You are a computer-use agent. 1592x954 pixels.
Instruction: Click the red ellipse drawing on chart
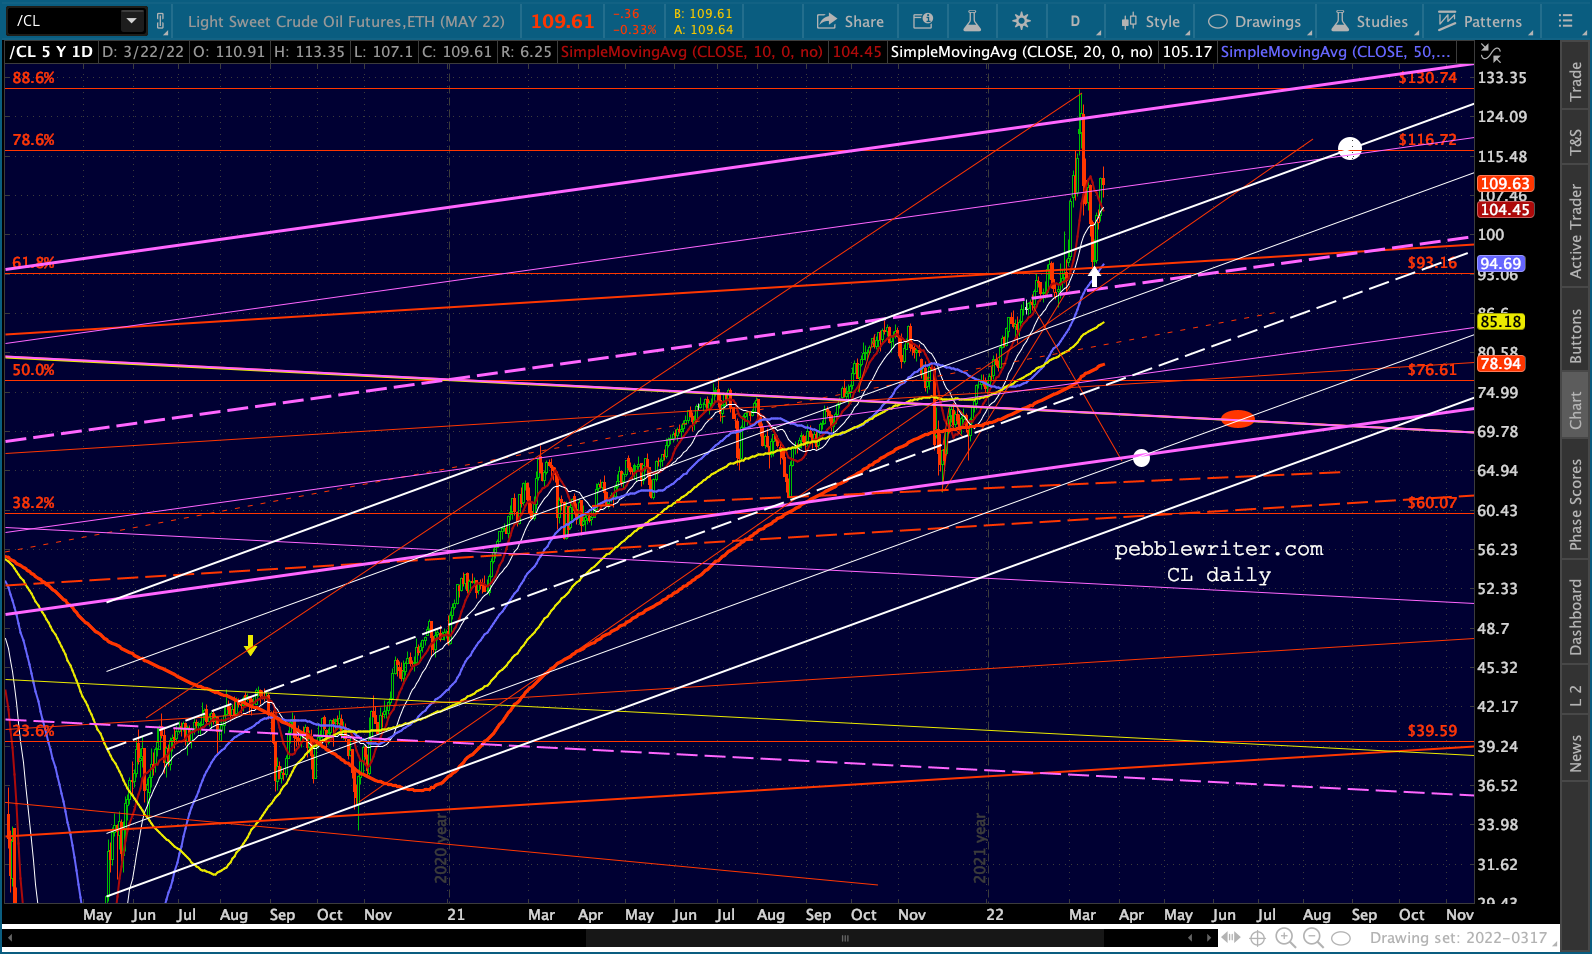pyautogui.click(x=1238, y=419)
